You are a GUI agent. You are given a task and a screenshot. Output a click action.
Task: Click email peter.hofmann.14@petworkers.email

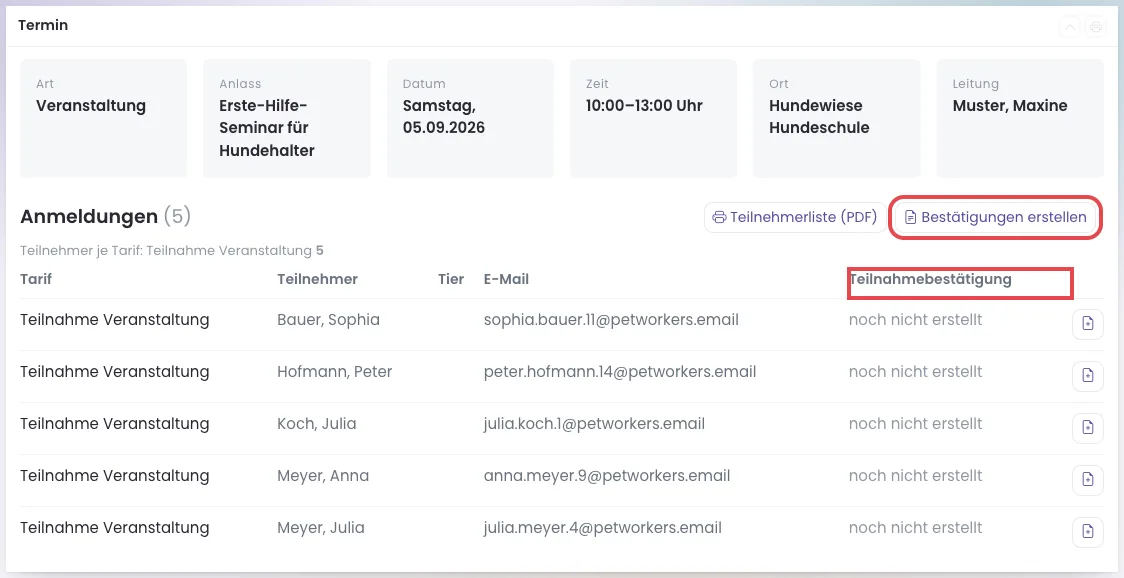tap(620, 372)
